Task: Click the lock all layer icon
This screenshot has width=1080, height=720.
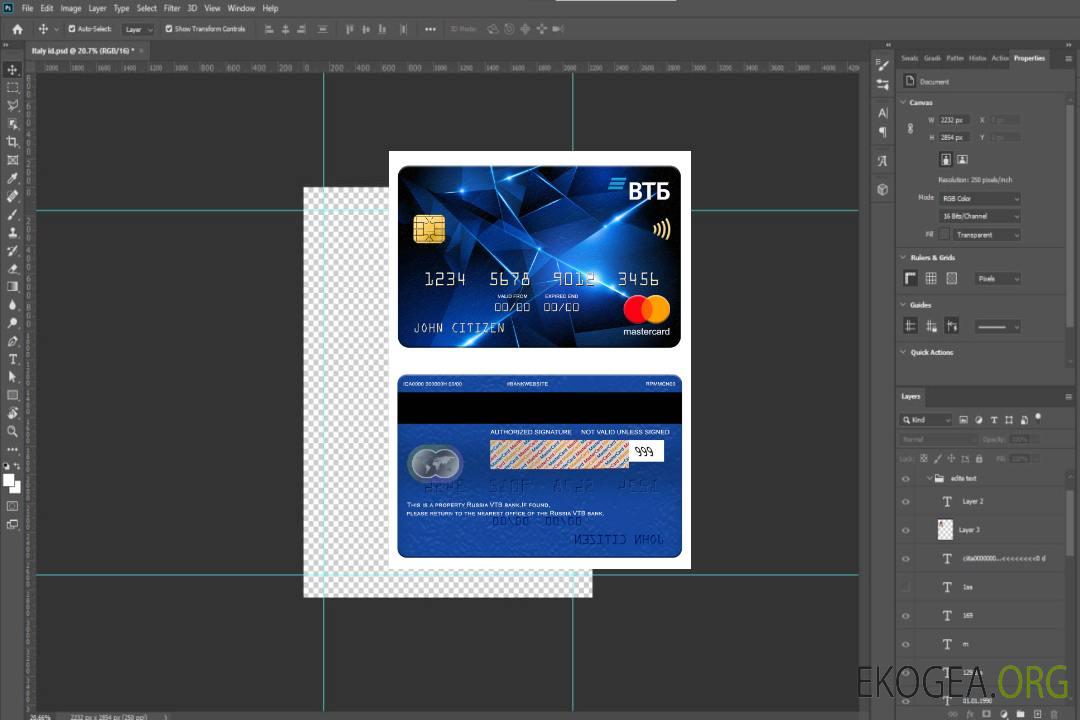Action: [979, 458]
